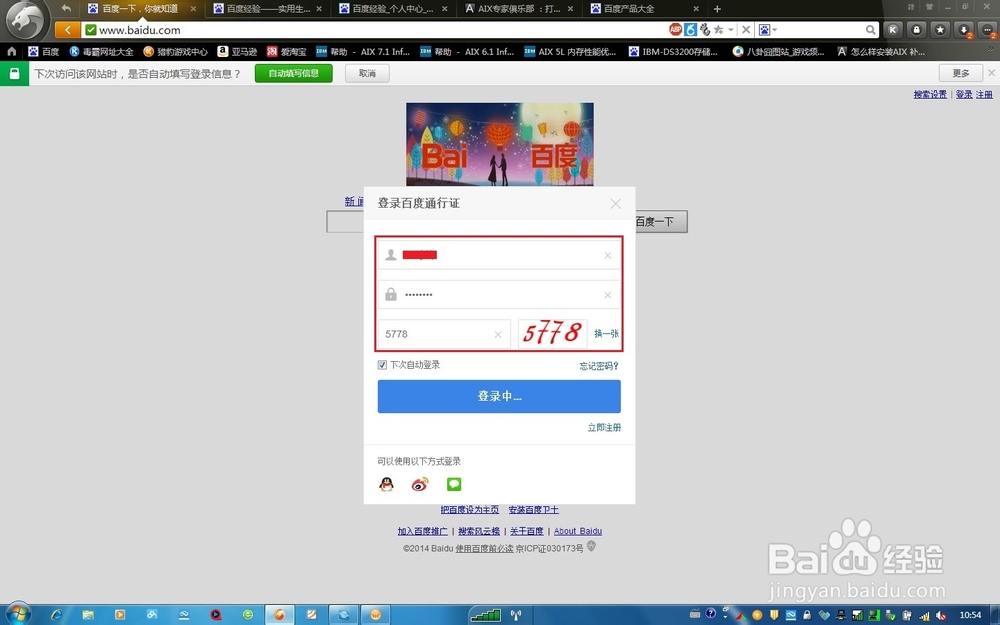Toggle the 下次自动登录 checkbox
This screenshot has width=1000, height=625.
pos(382,365)
